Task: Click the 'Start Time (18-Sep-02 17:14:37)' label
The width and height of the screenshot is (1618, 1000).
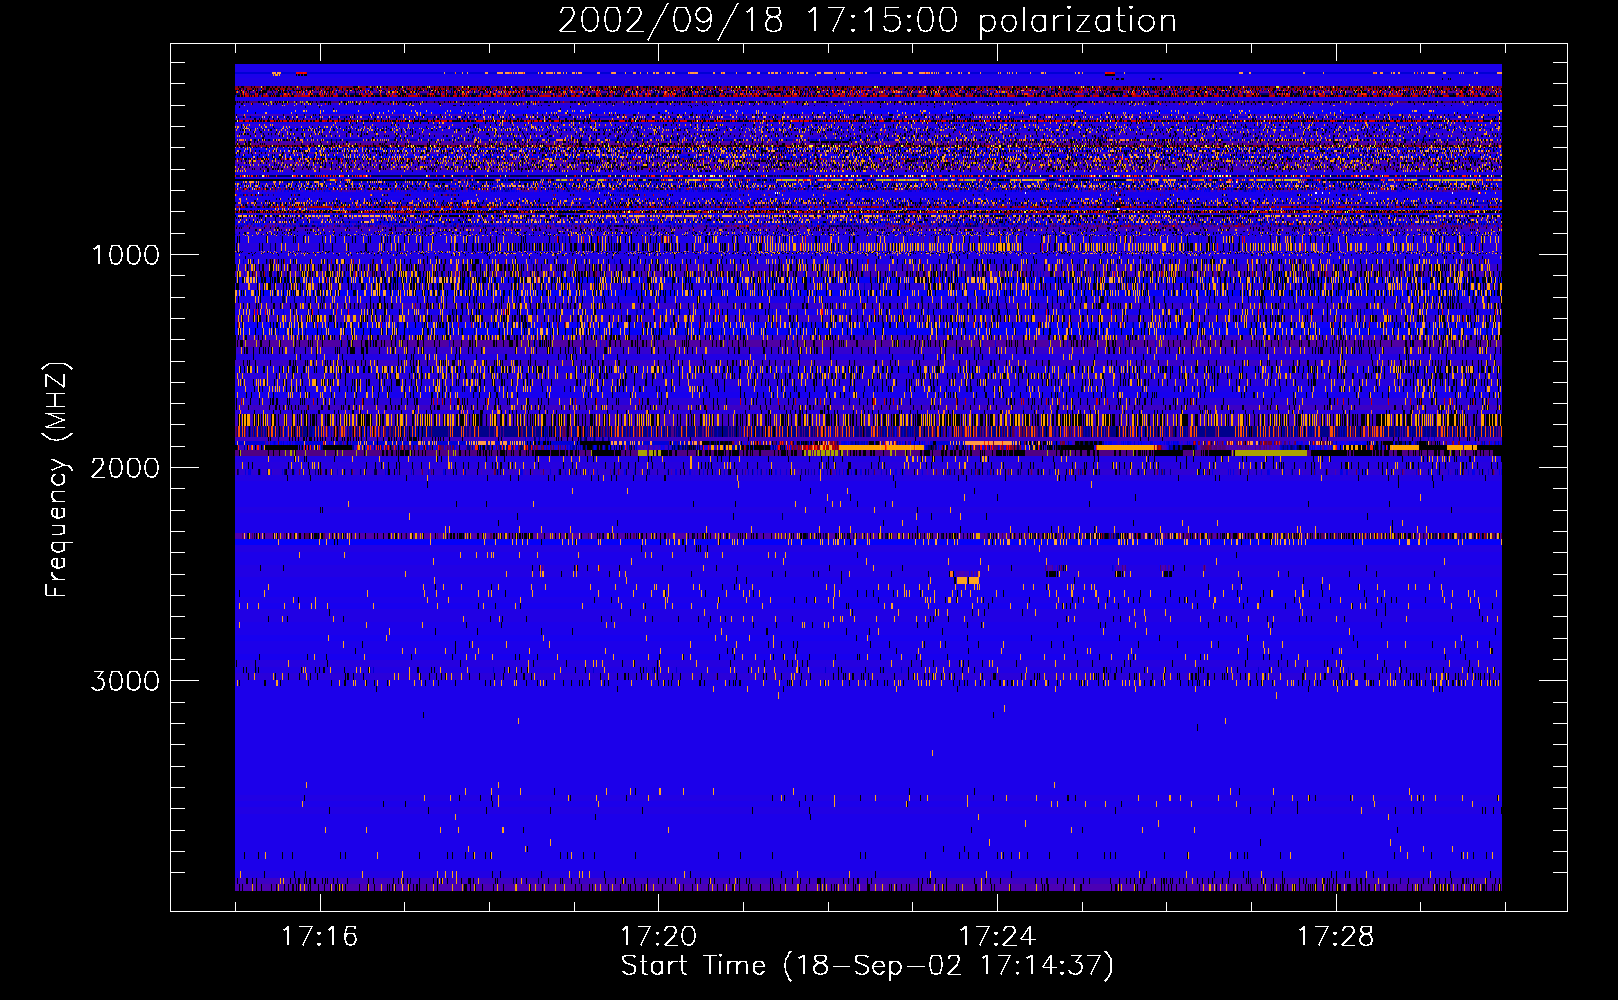Action: pos(867,966)
